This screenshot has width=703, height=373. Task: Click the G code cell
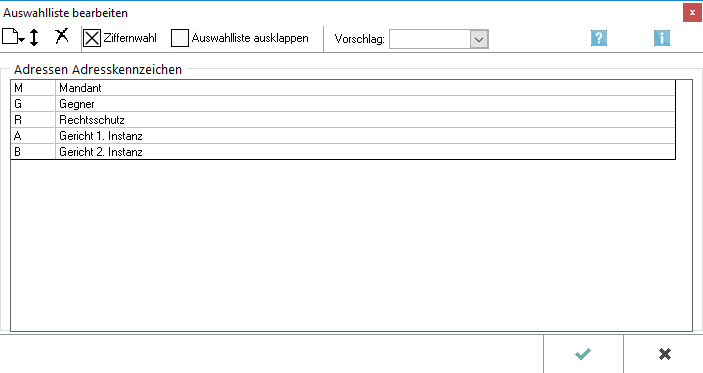[x=33, y=104]
